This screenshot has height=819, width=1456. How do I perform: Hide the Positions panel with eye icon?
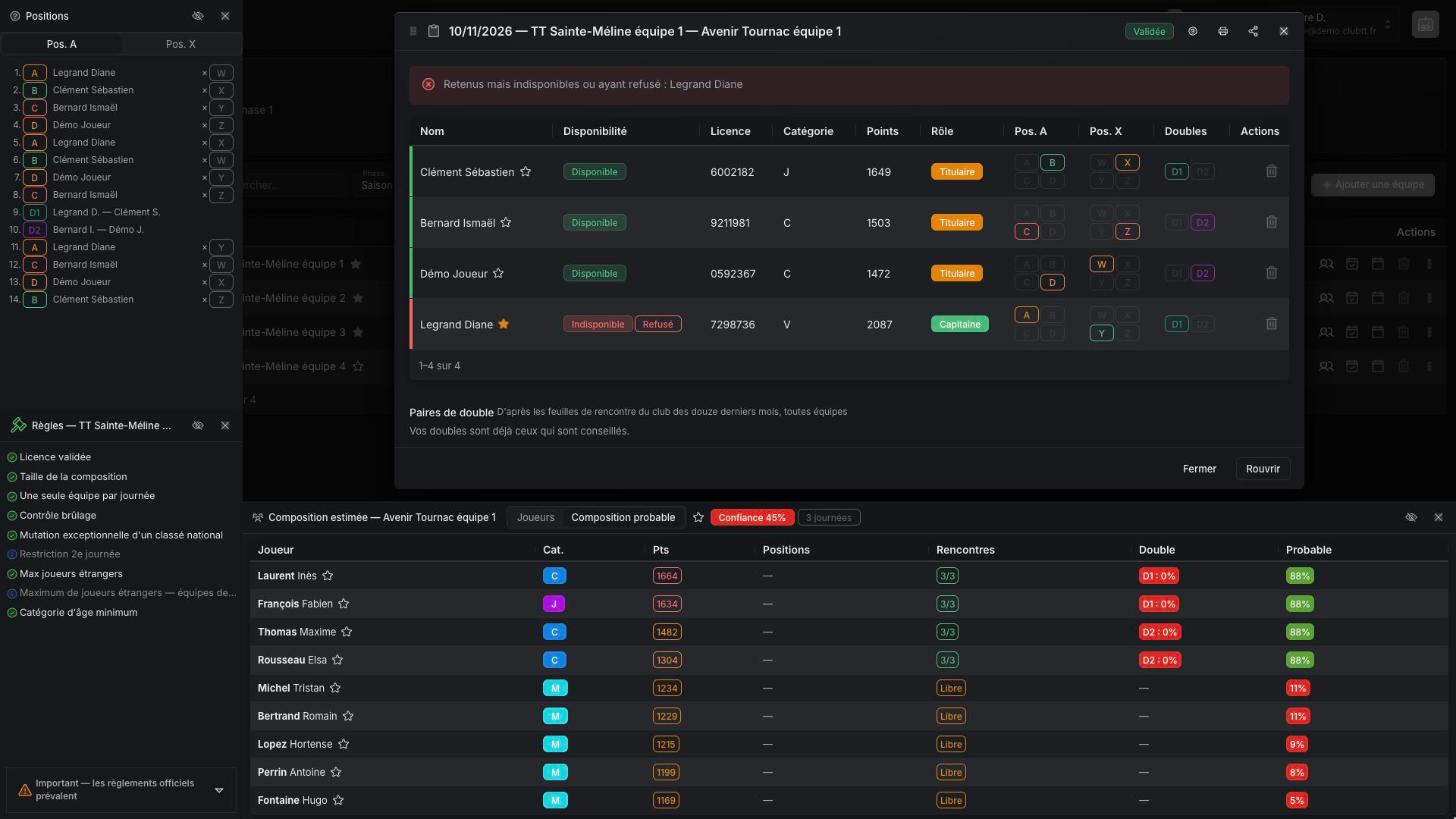click(x=198, y=16)
